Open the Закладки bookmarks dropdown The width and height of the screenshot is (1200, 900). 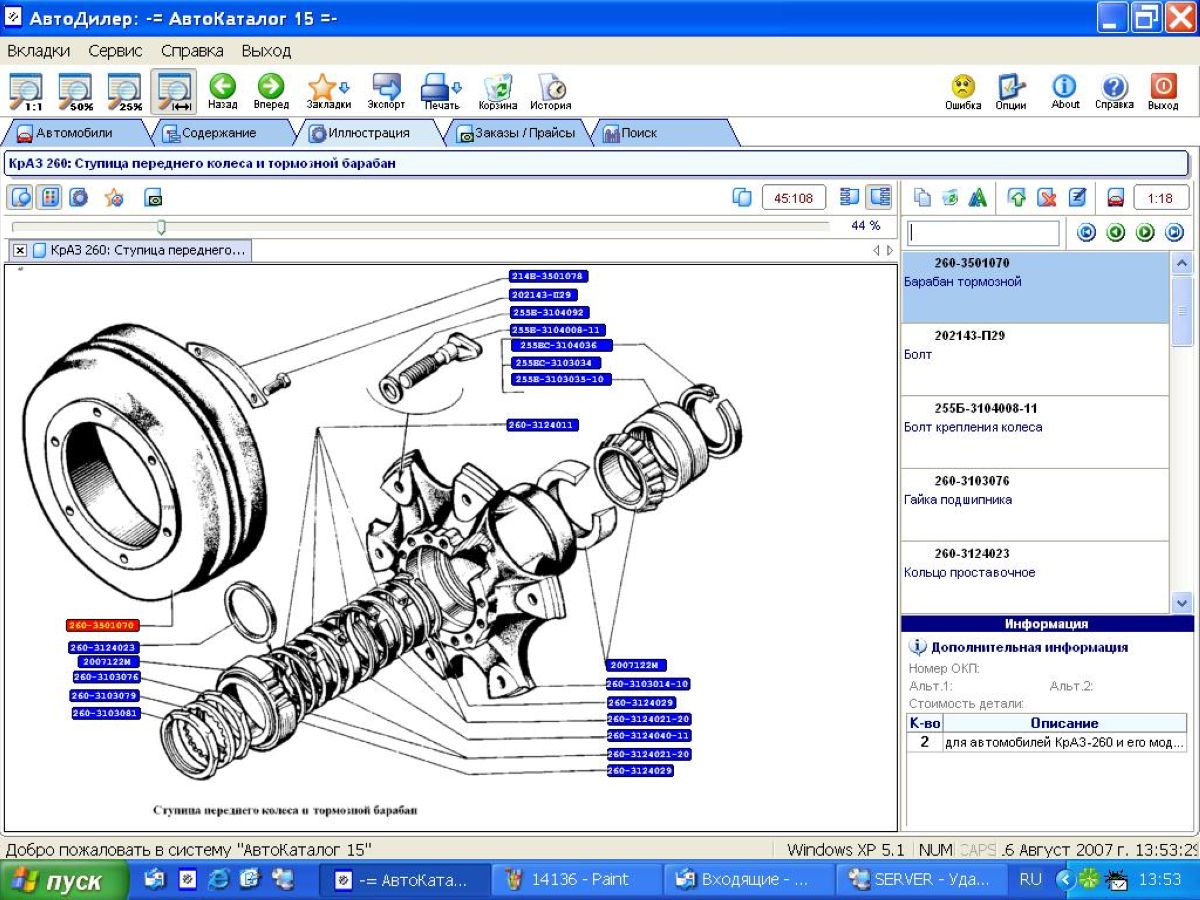328,90
